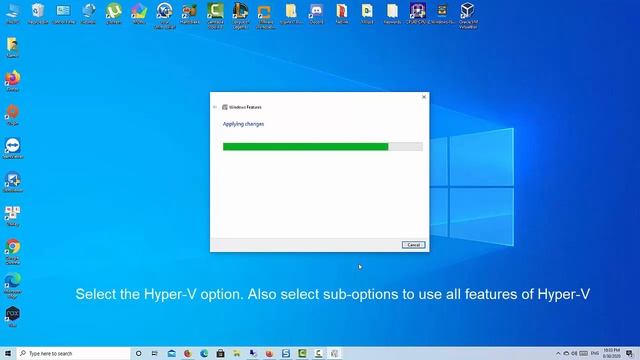Viewport: 640px width, 360px height.
Task: Open Microsoft Store from the taskbar
Action: pos(220,353)
